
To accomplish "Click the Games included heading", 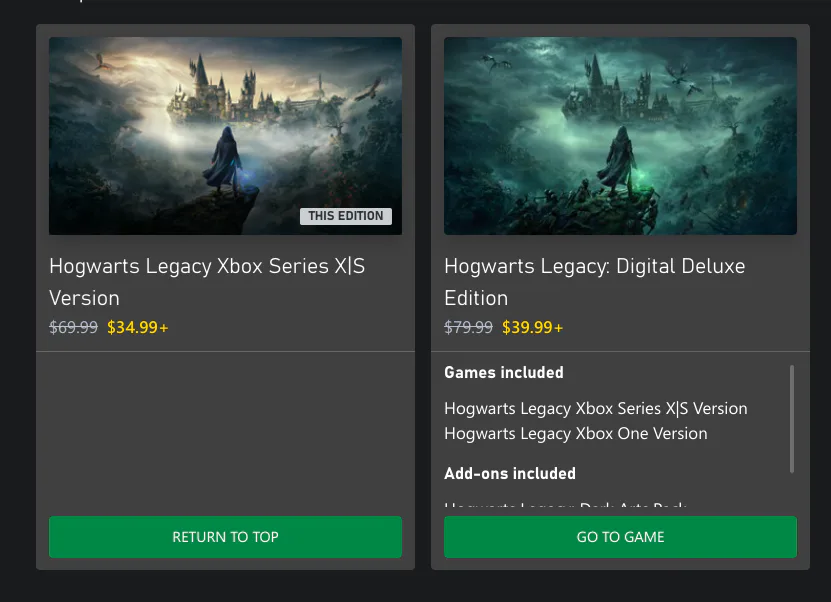I will tap(504, 373).
